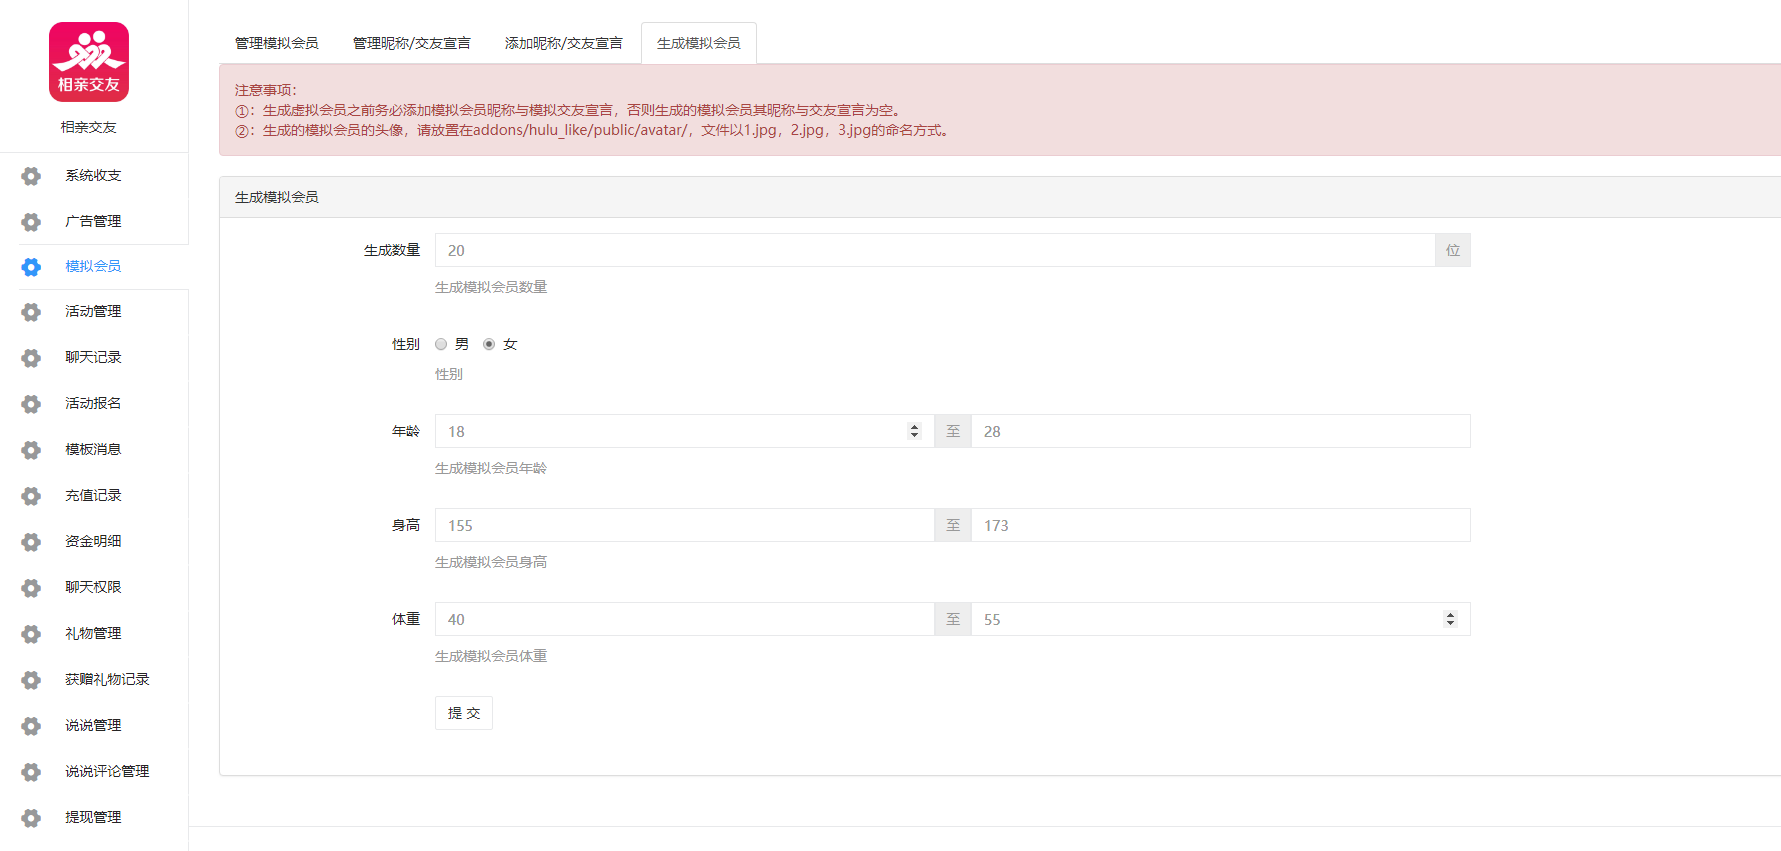Select the 女 gender radio button
1781x851 pixels.
[489, 344]
